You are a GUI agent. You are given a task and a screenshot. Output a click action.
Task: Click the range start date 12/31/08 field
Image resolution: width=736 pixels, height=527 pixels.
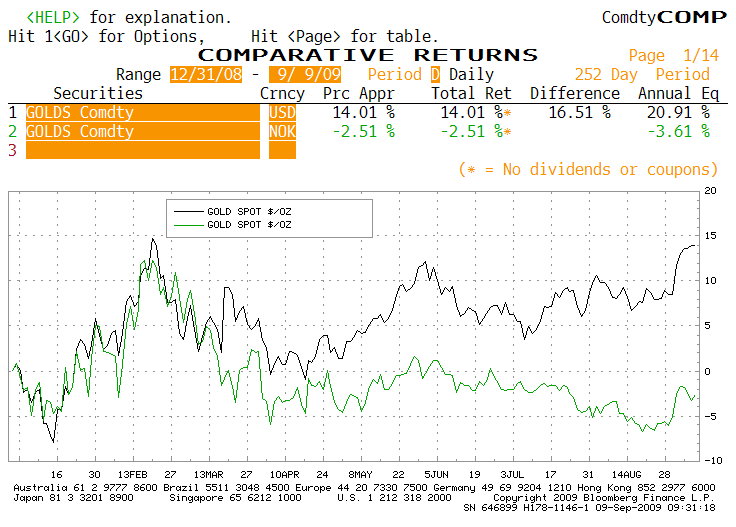(206, 75)
